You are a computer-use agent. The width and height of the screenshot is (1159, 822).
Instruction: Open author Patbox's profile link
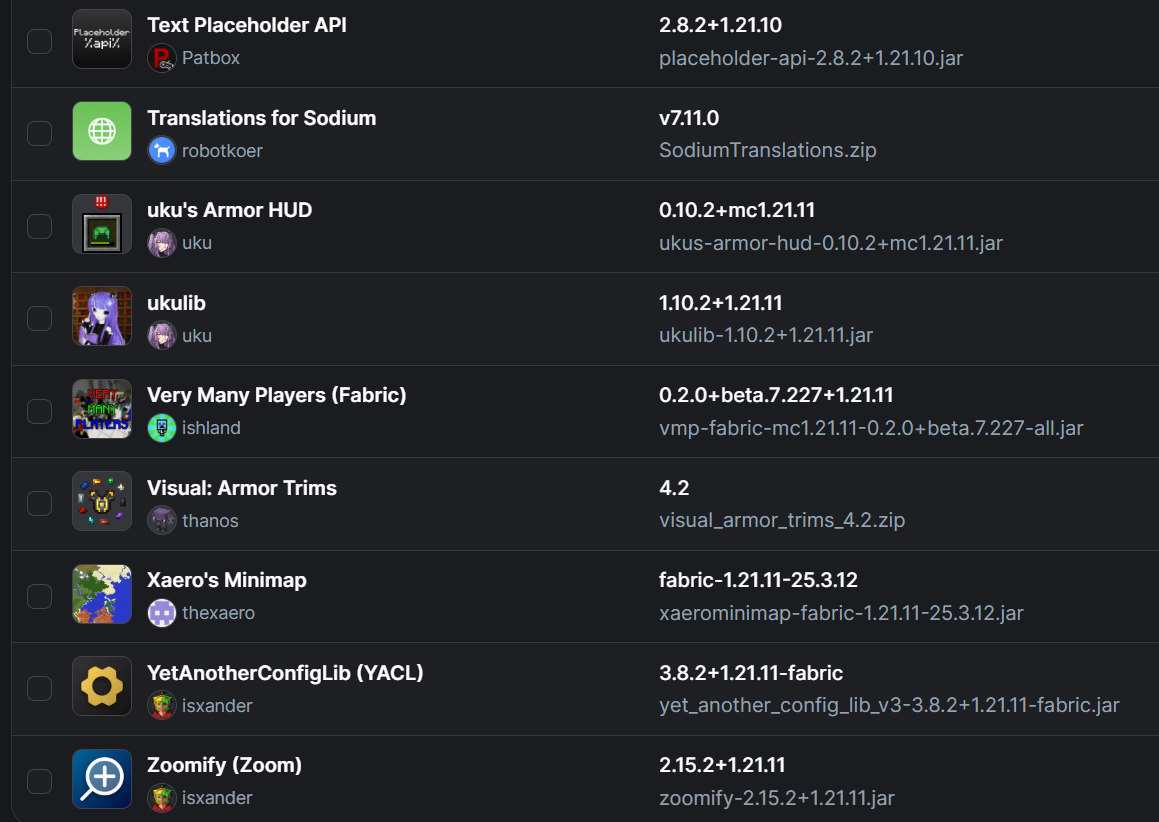tap(211, 58)
